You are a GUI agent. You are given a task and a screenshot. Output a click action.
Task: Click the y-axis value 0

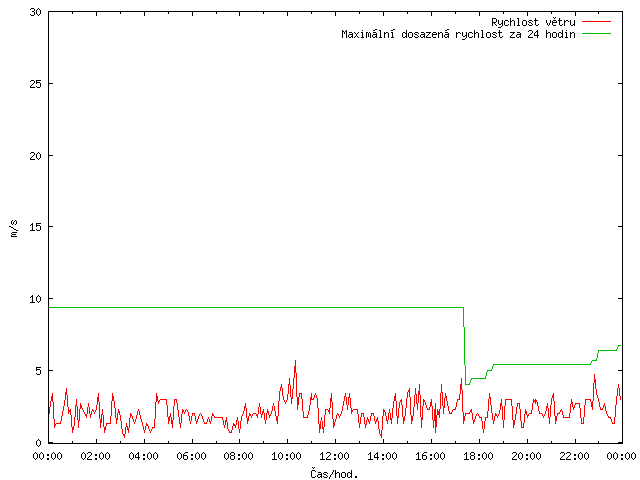[39, 443]
